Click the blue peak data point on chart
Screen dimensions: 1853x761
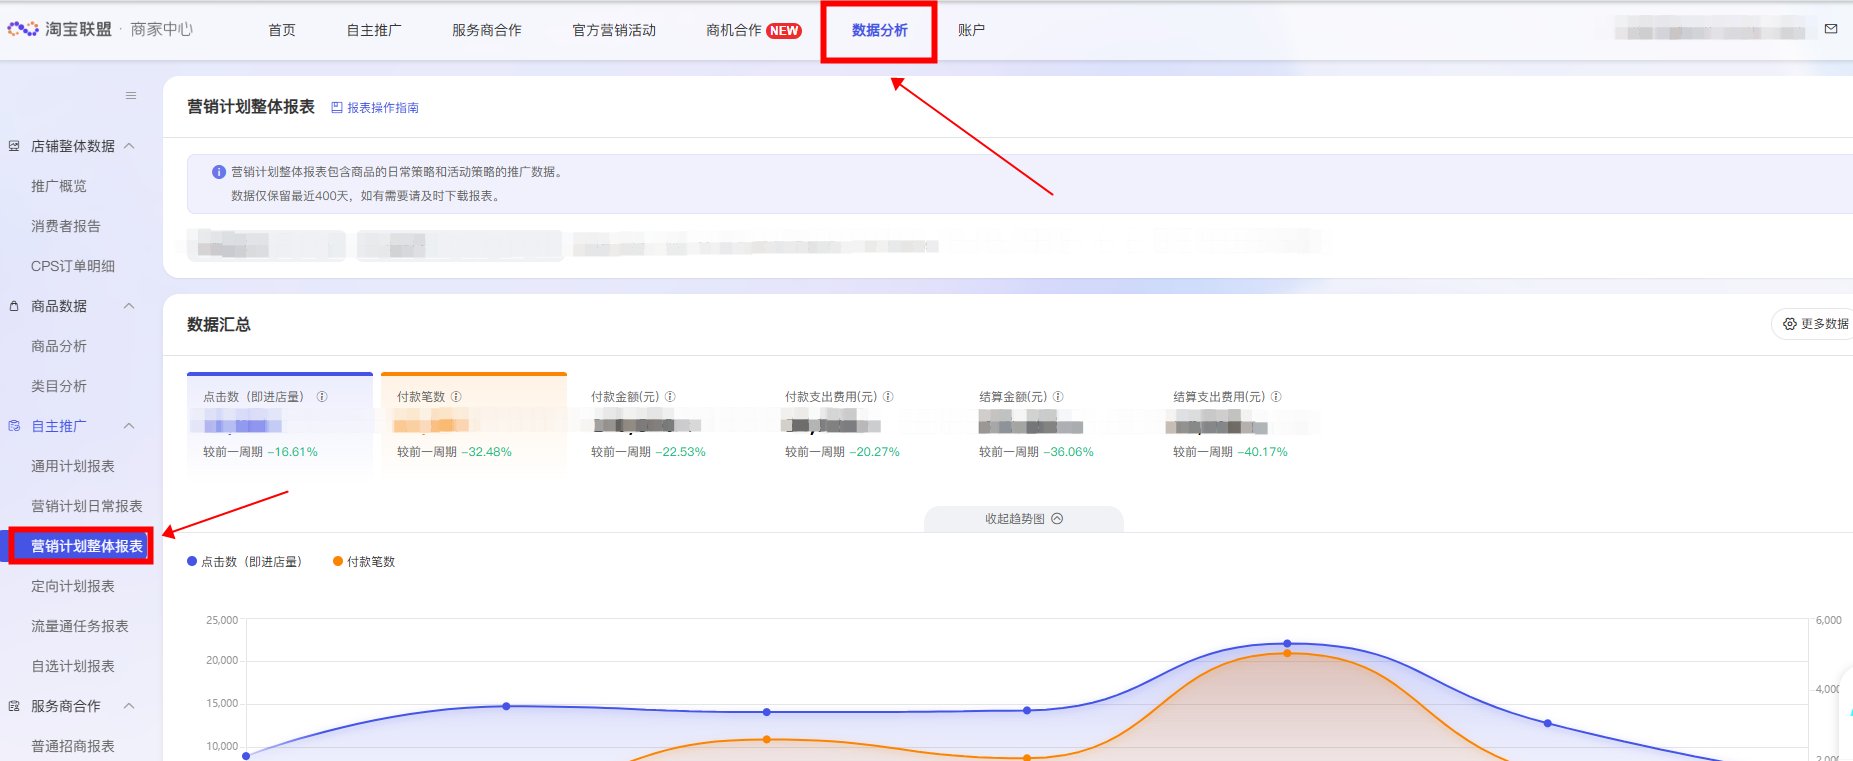click(x=1287, y=644)
